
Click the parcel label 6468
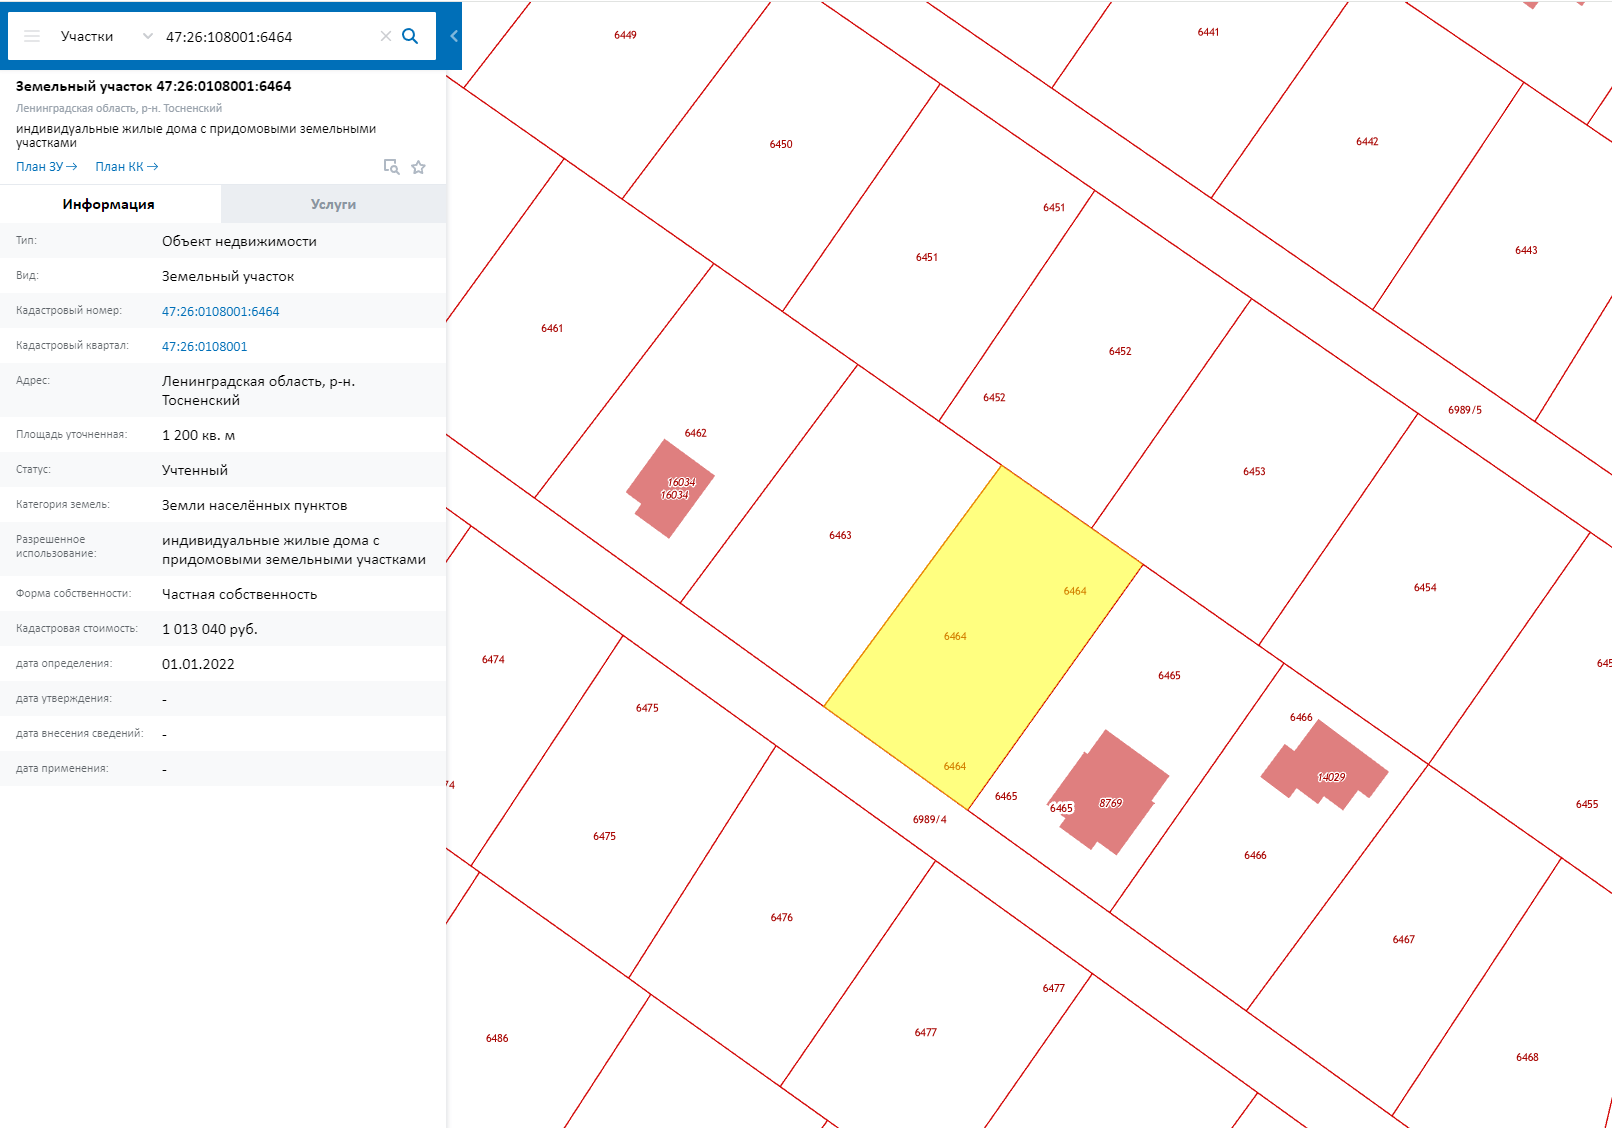(x=1527, y=1057)
